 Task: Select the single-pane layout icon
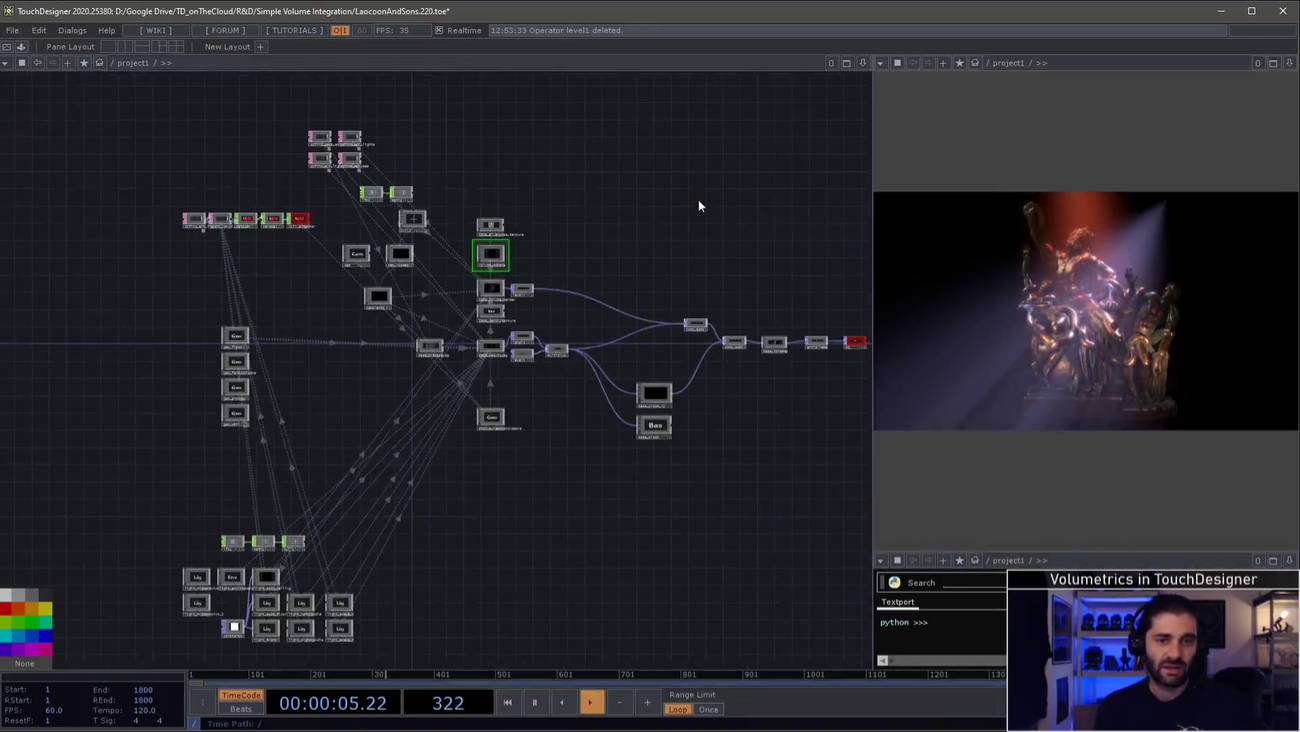coord(108,47)
